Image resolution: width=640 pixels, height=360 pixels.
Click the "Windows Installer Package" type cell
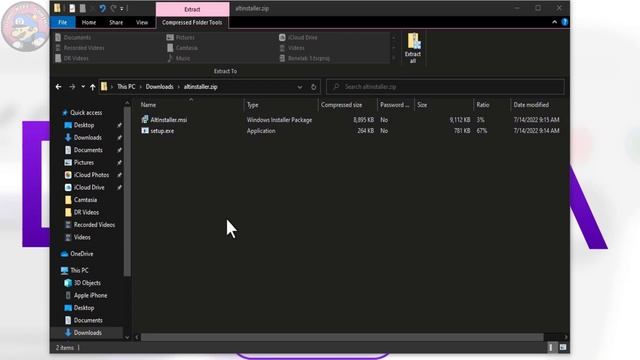(279, 120)
